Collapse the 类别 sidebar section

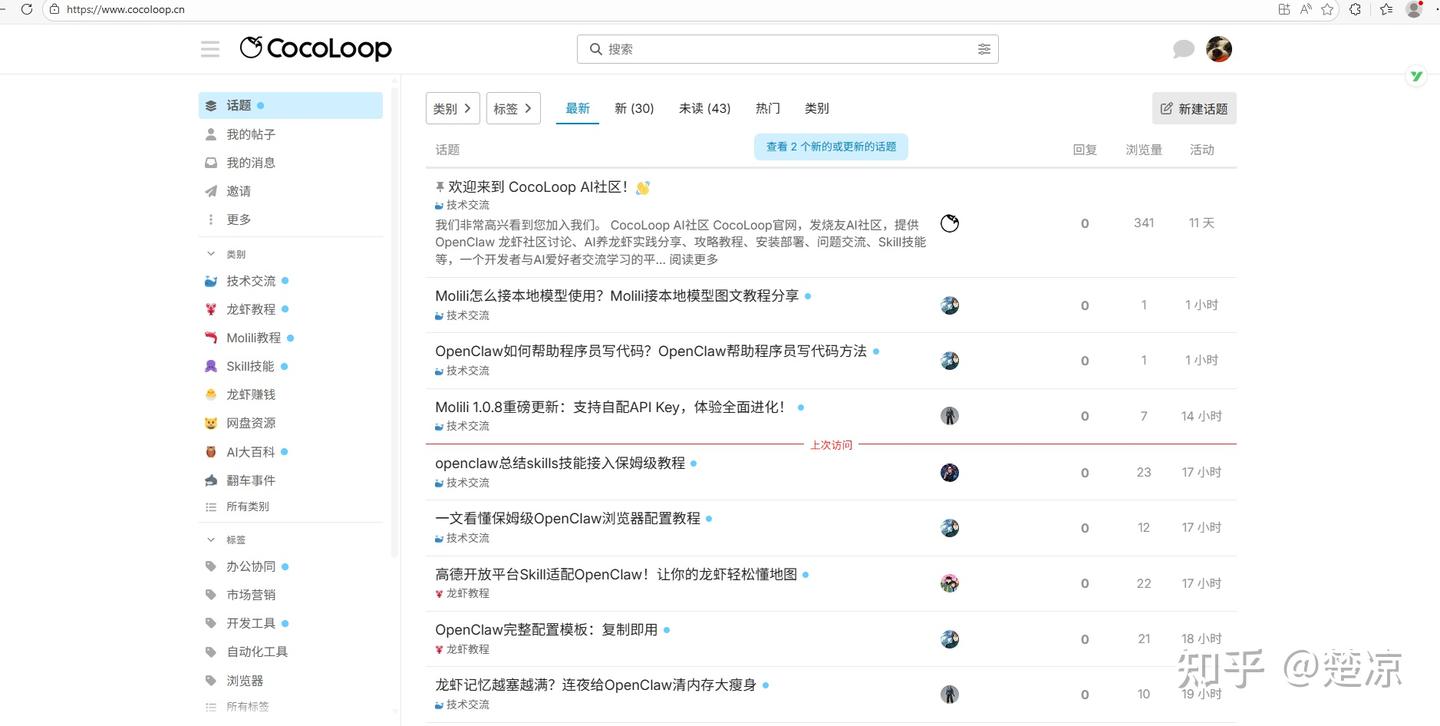point(226,254)
